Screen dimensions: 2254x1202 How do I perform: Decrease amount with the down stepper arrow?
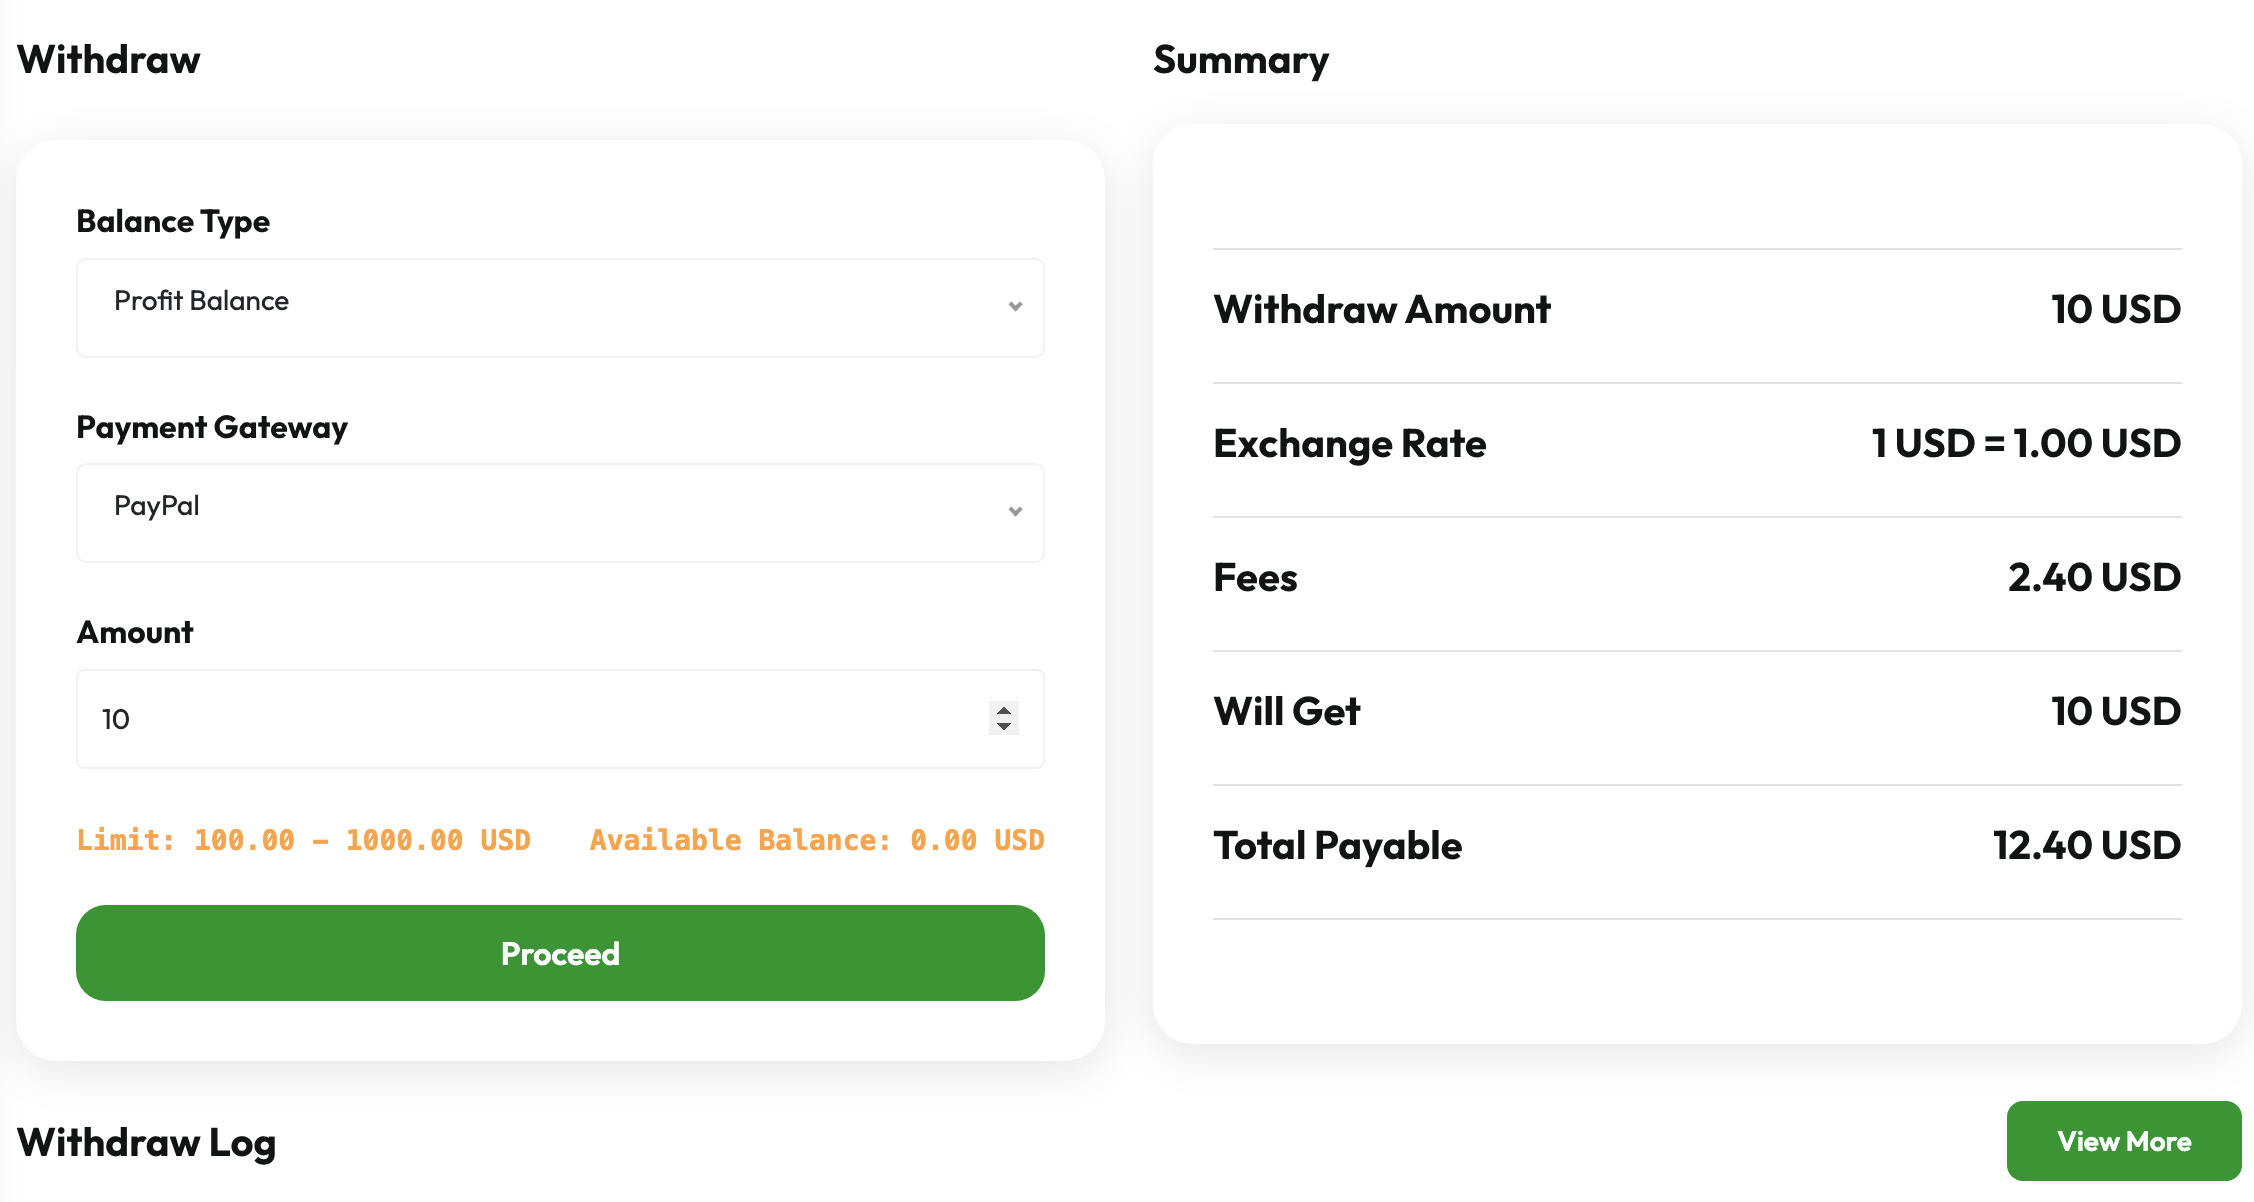click(x=1004, y=727)
